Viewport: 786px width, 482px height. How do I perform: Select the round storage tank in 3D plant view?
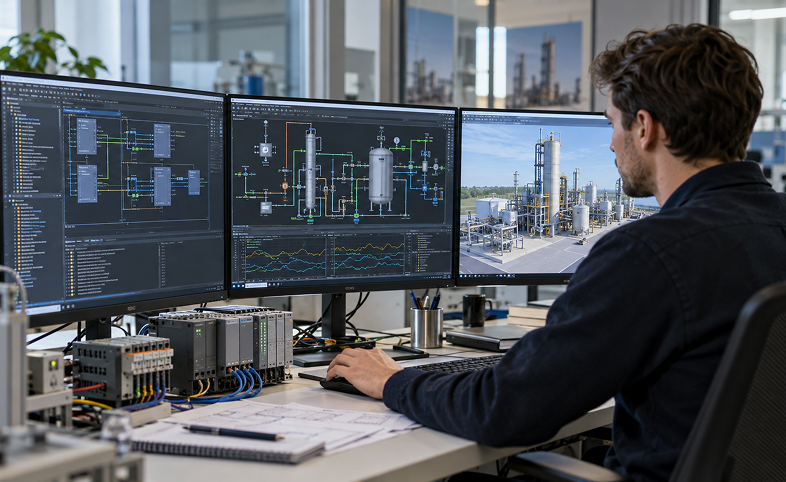click(x=581, y=219)
